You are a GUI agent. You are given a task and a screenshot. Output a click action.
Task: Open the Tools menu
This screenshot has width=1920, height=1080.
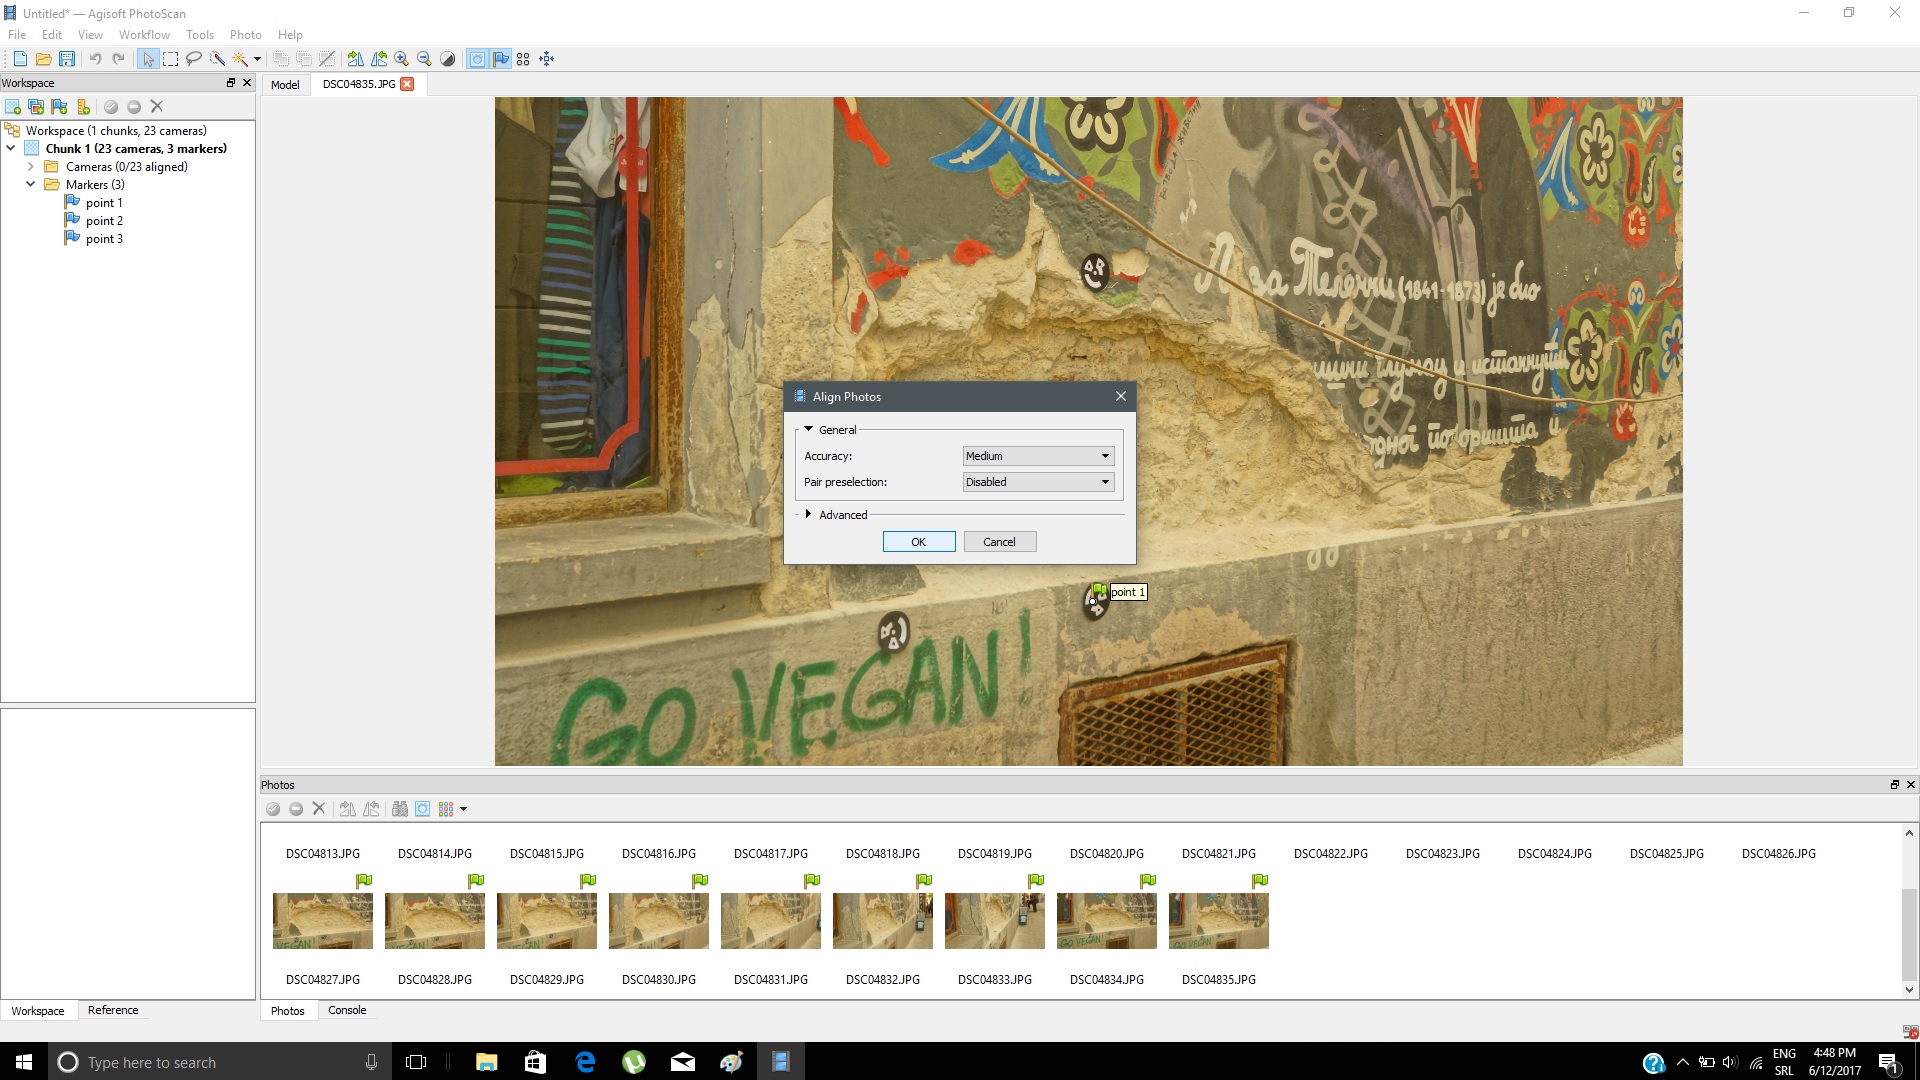tap(200, 35)
